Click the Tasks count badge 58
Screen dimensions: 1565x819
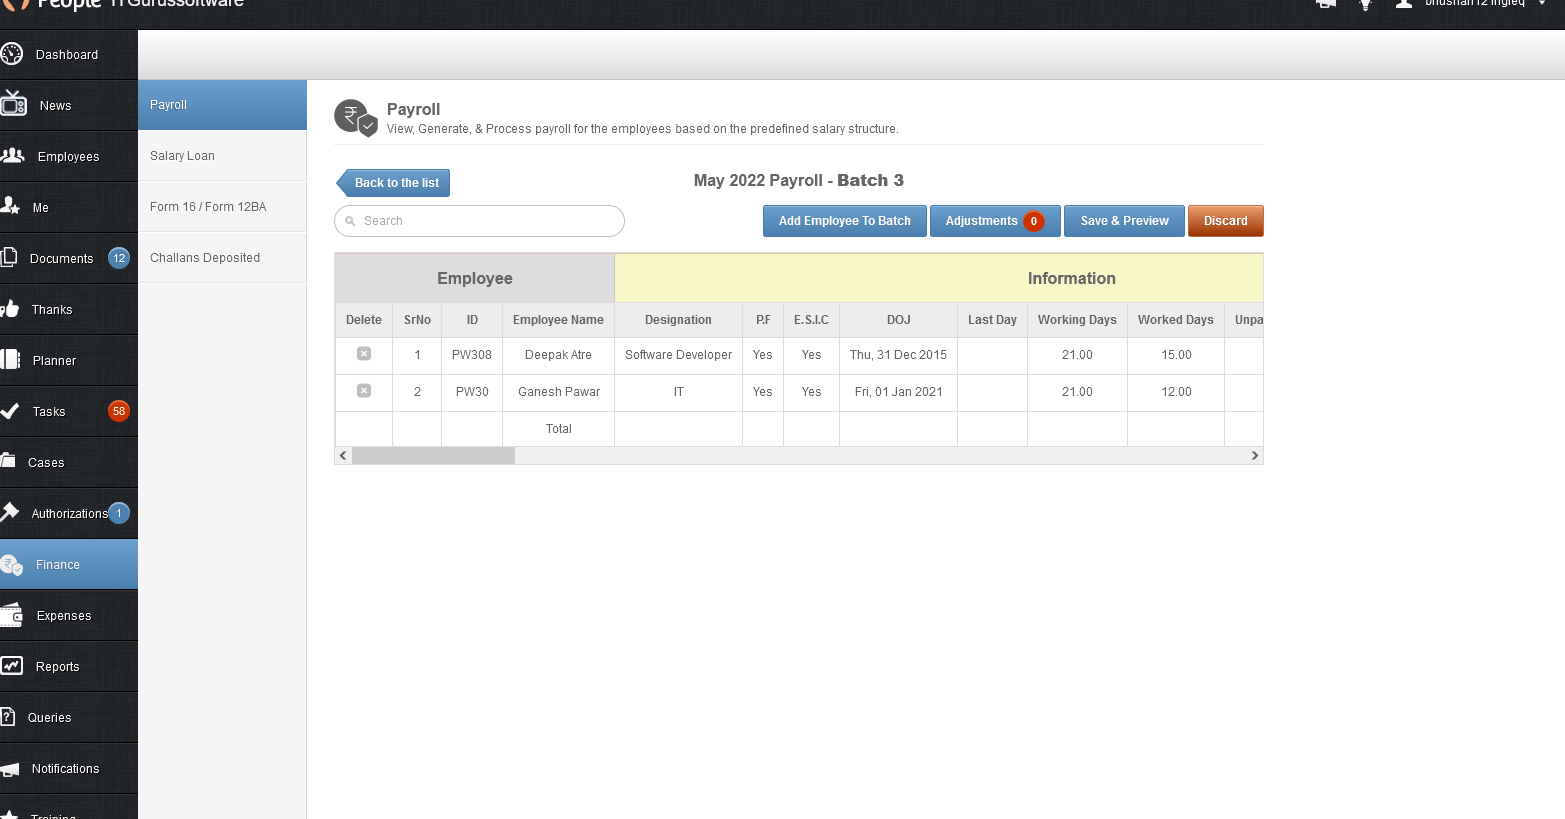119,411
